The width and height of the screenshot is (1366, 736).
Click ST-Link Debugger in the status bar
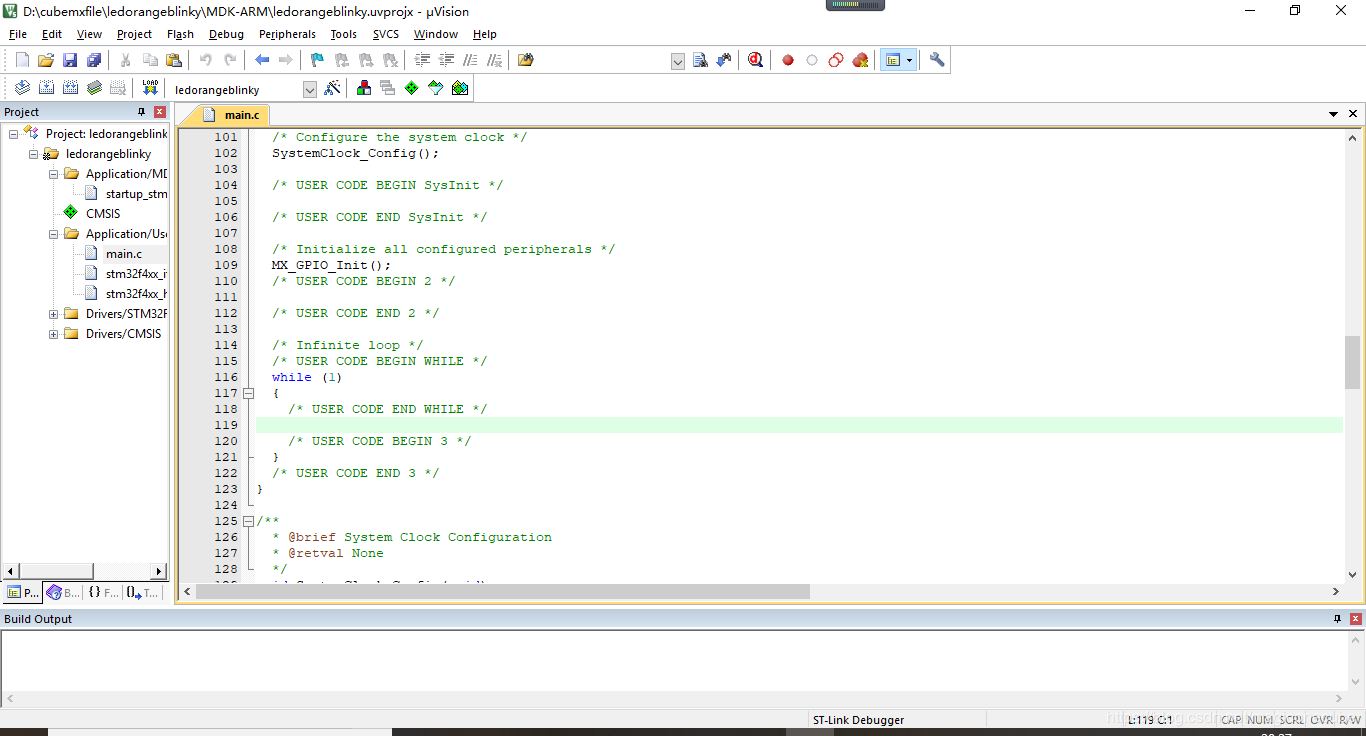858,720
